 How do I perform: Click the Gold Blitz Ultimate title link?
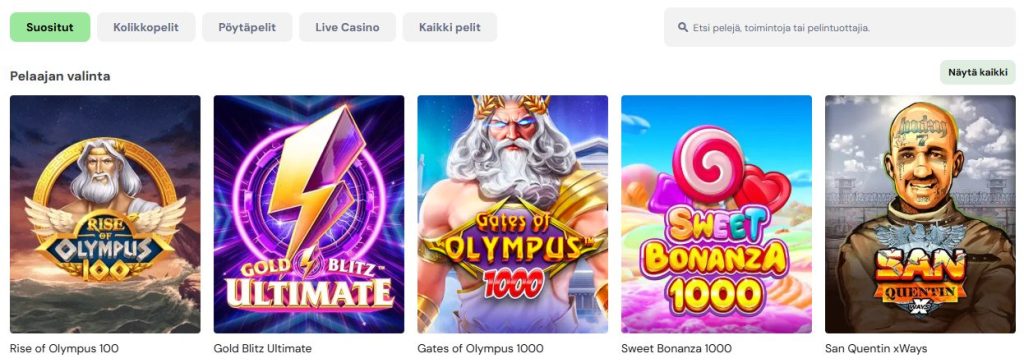(x=263, y=349)
